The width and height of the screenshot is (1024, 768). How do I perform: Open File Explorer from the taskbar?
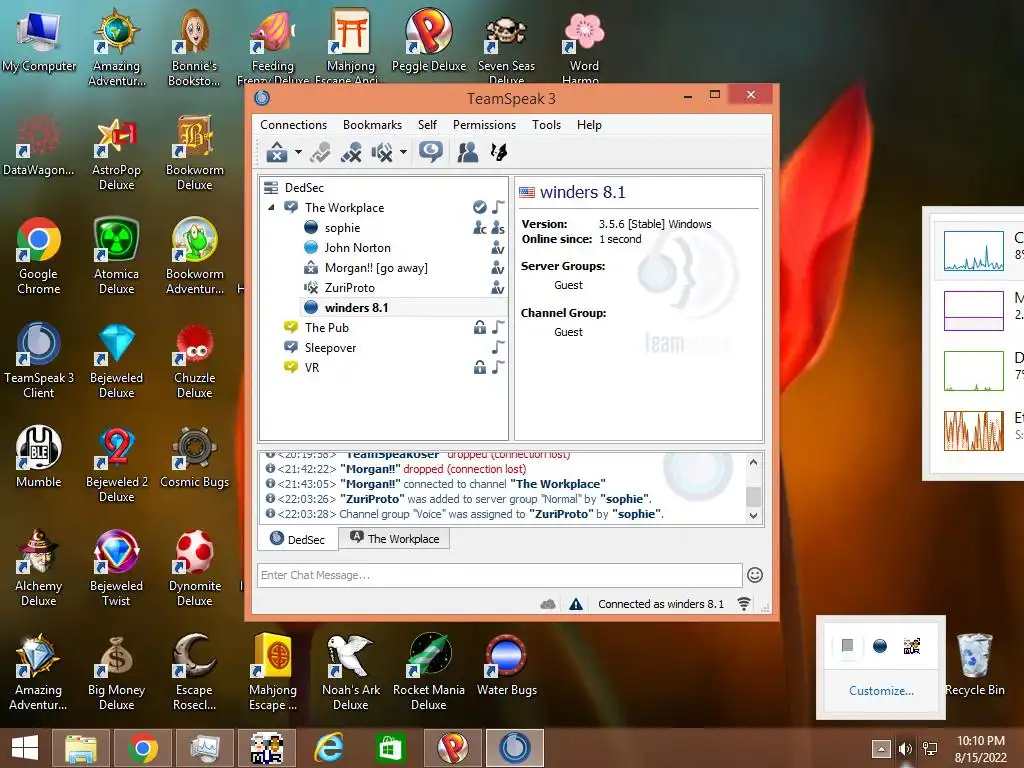coord(80,748)
